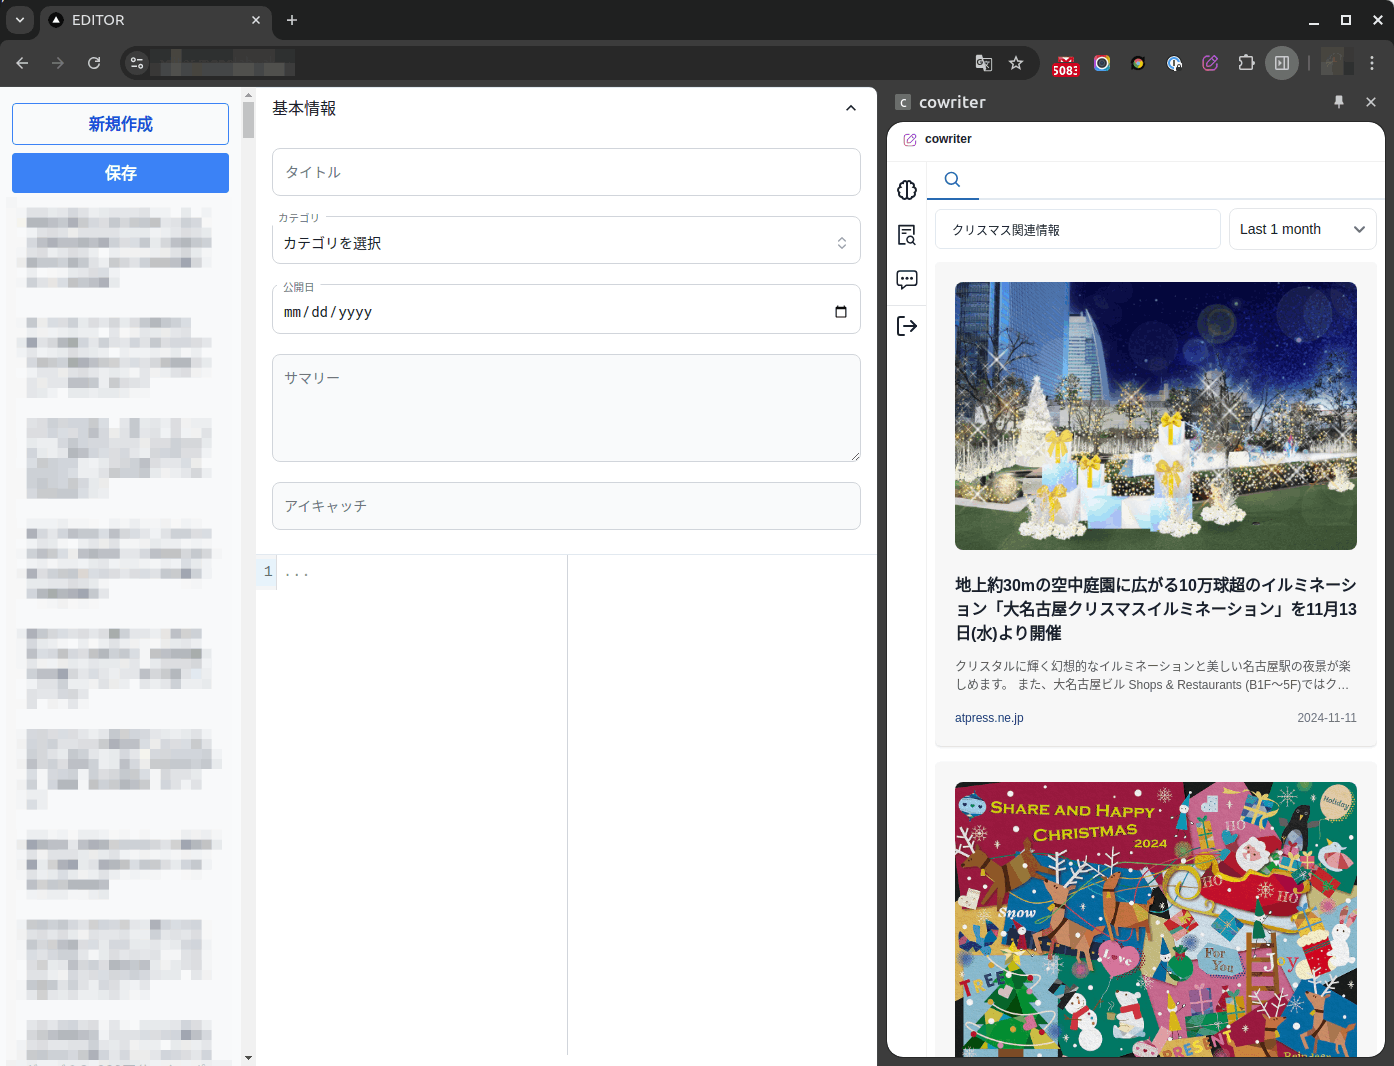1394x1066 pixels.
Task: Click the blue clock extension icon
Action: (x=1174, y=63)
